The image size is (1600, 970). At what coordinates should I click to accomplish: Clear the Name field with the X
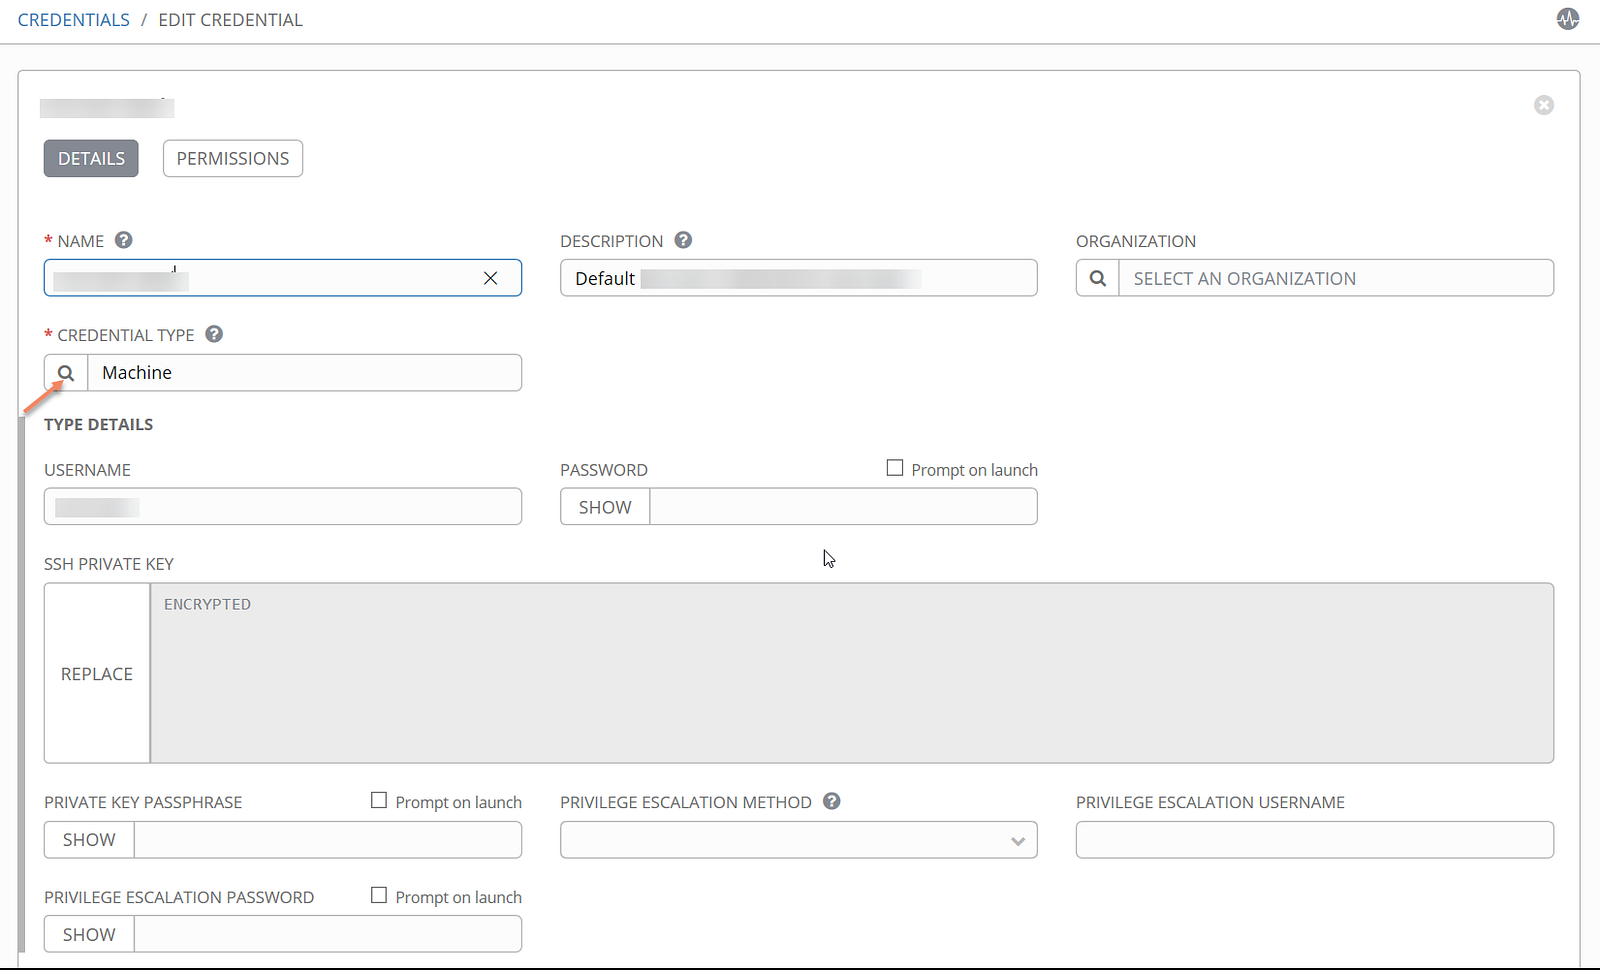(490, 278)
